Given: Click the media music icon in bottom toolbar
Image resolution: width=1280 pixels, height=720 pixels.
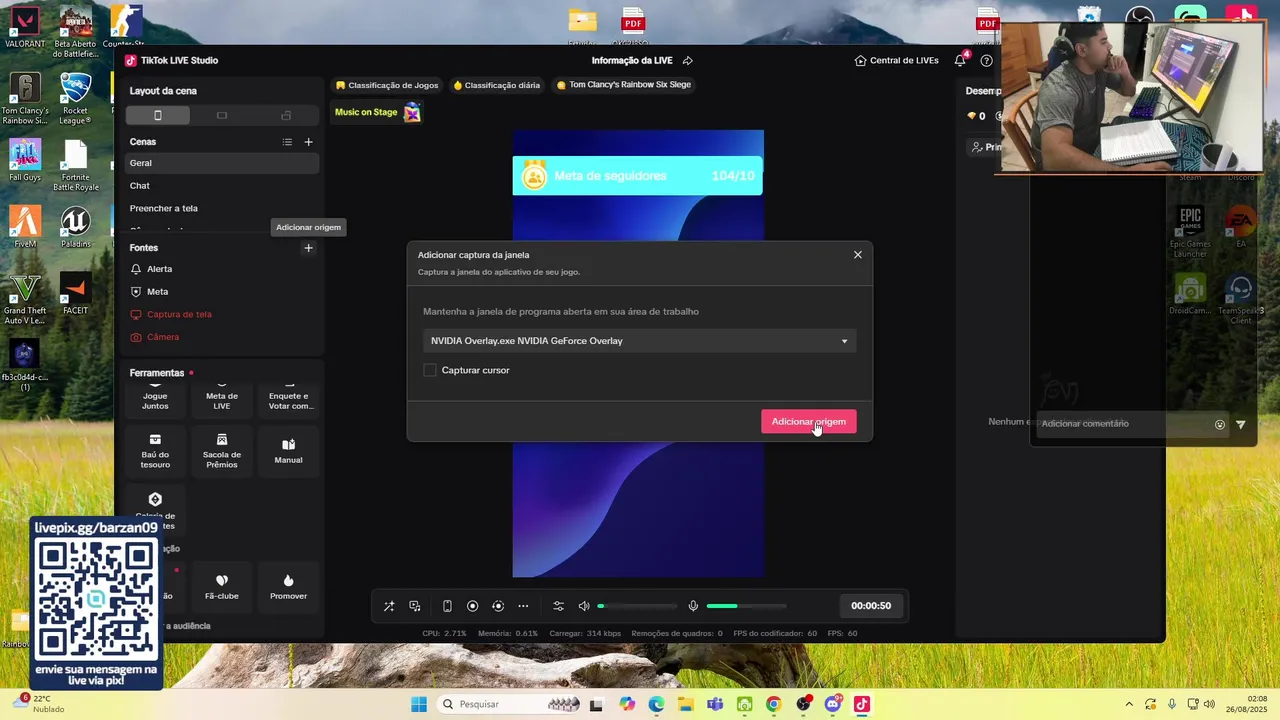Looking at the screenshot, I should [x=415, y=606].
